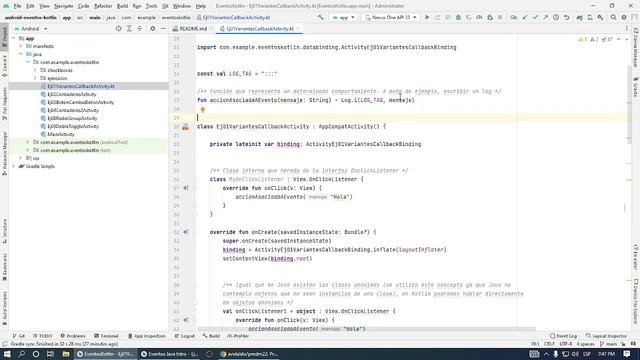The width and height of the screenshot is (640, 360).
Task: Open the app run configuration dropdown
Action: 343,18
